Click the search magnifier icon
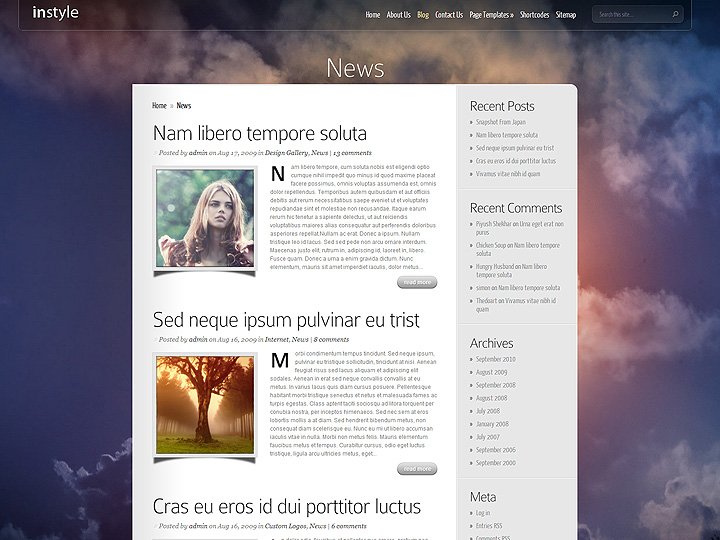This screenshot has width=720, height=540. coord(675,14)
